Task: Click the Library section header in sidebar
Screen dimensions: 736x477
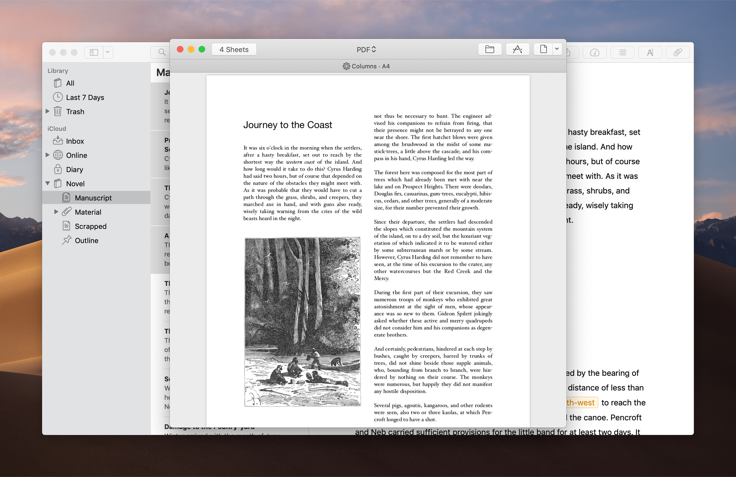Action: [58, 70]
